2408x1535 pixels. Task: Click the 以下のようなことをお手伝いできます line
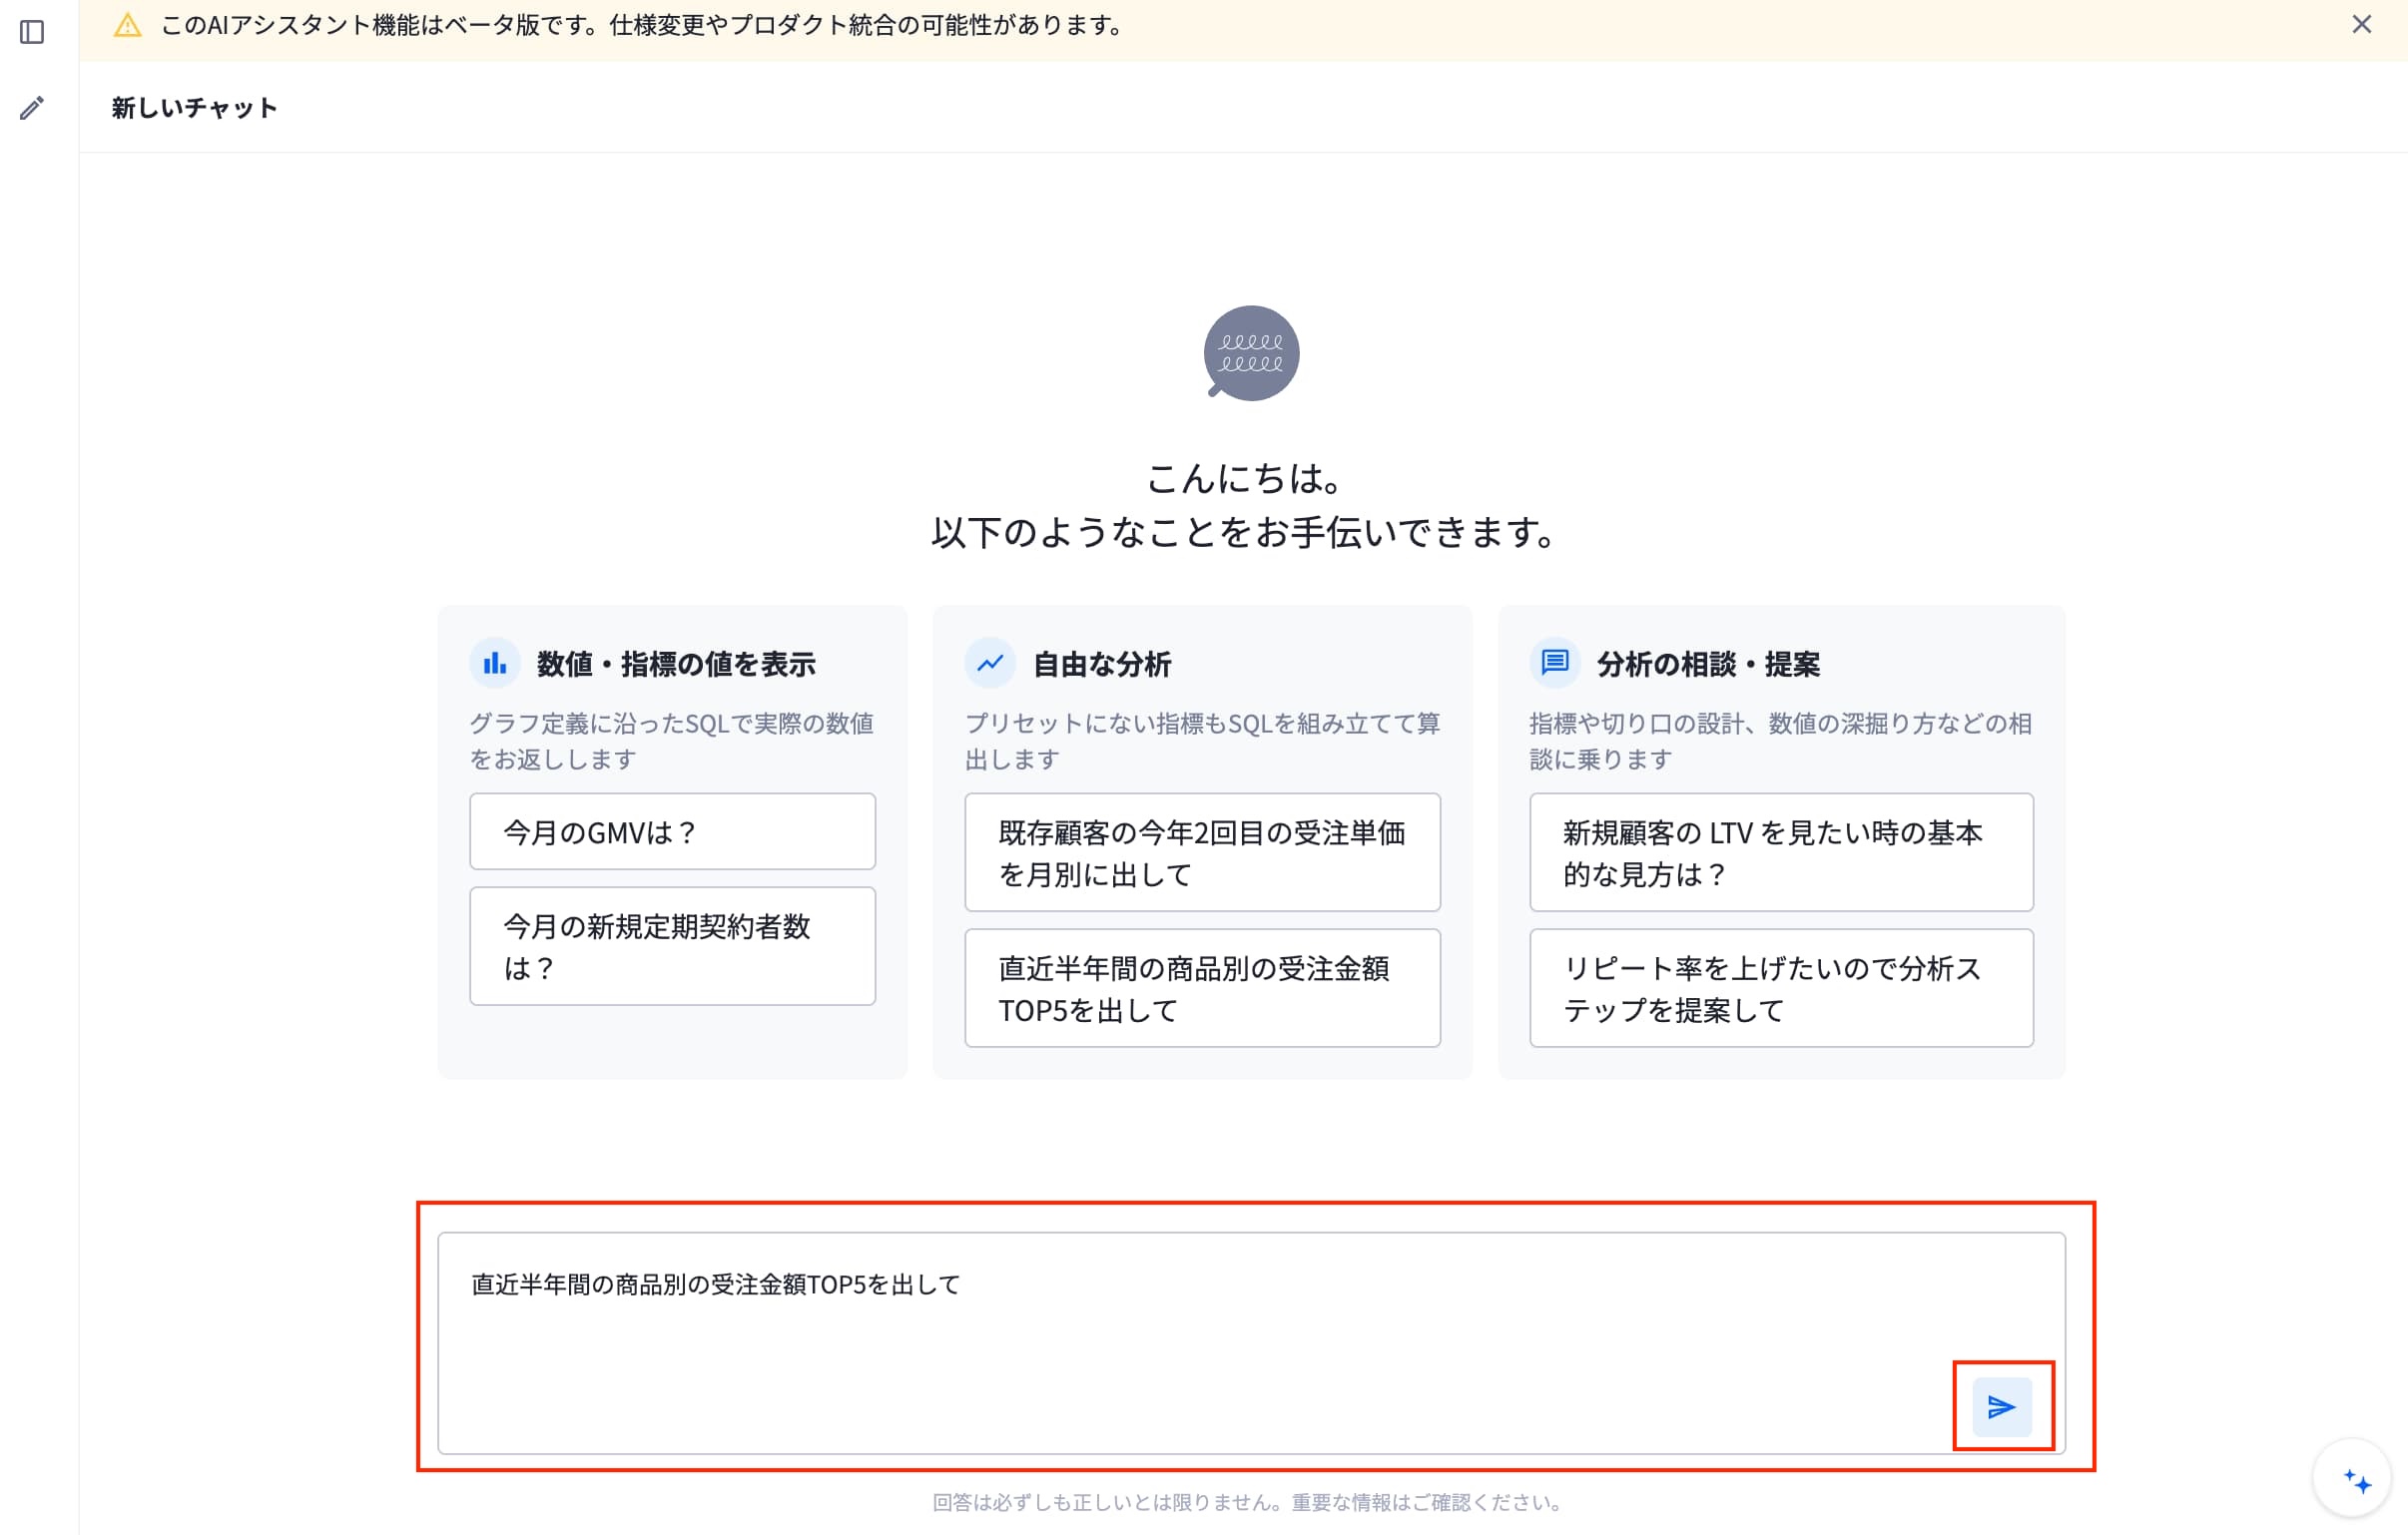[x=1245, y=532]
